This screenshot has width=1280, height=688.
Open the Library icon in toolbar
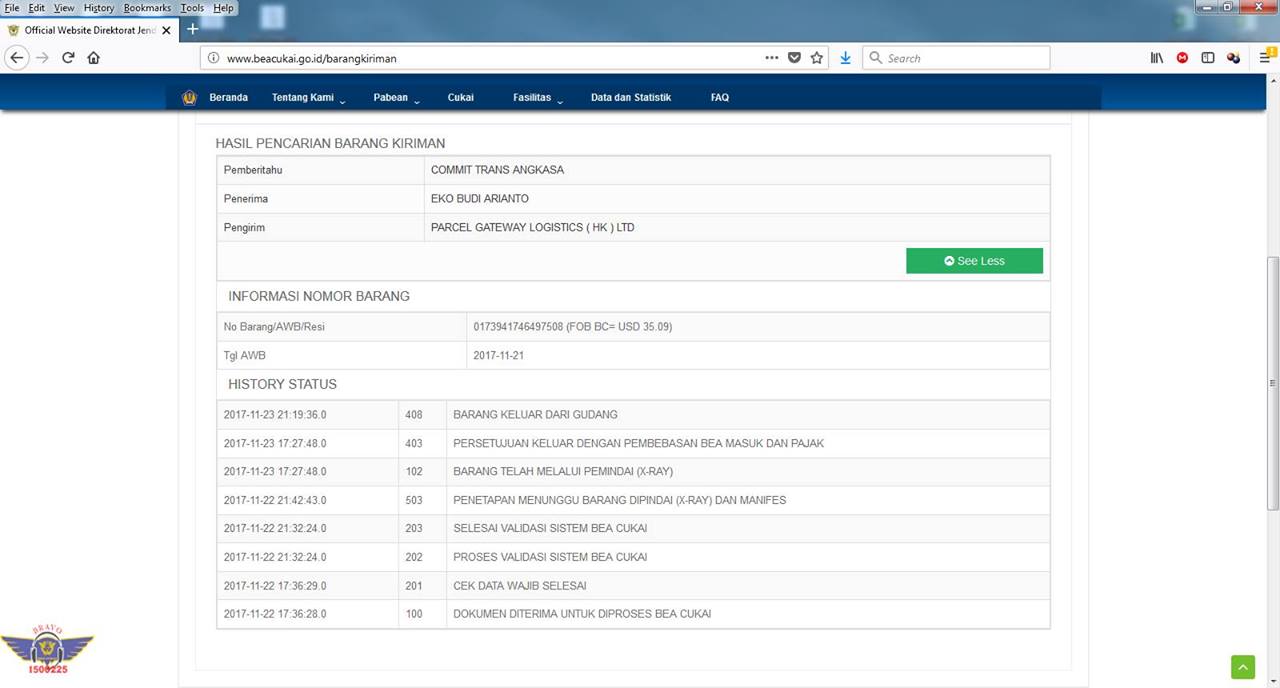(x=1157, y=58)
